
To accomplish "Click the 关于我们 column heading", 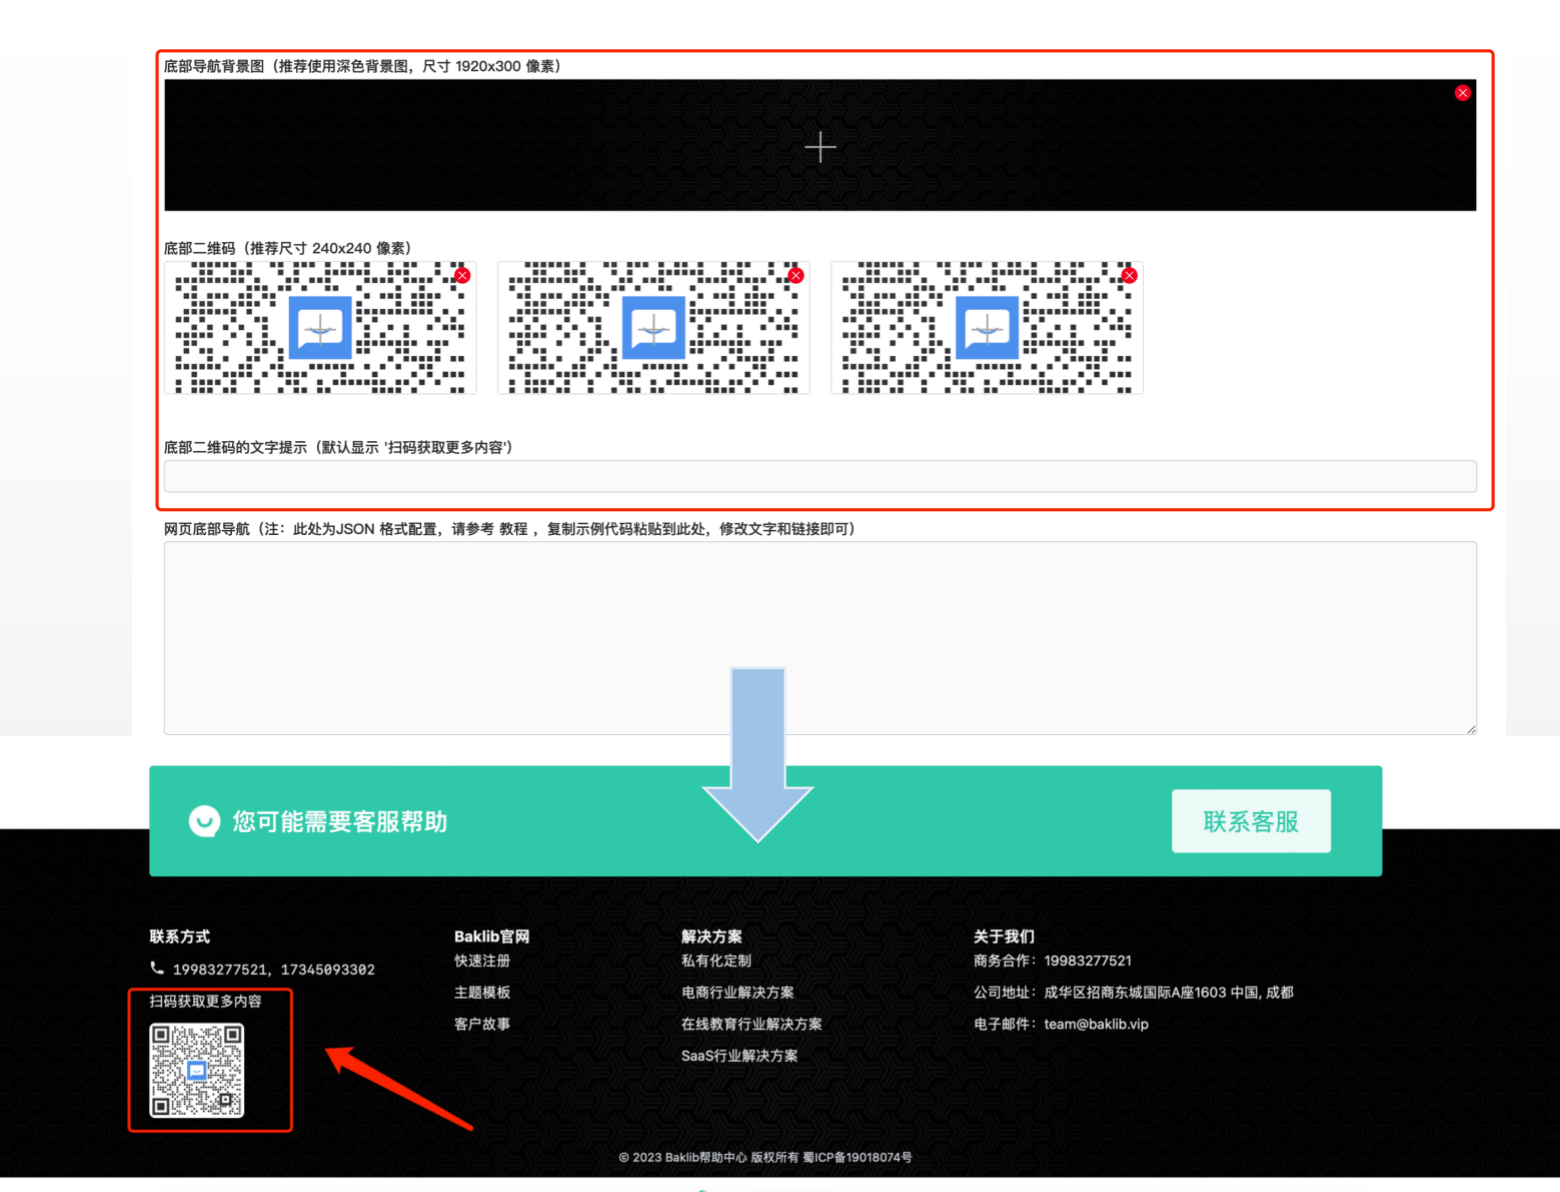I will click(1004, 937).
